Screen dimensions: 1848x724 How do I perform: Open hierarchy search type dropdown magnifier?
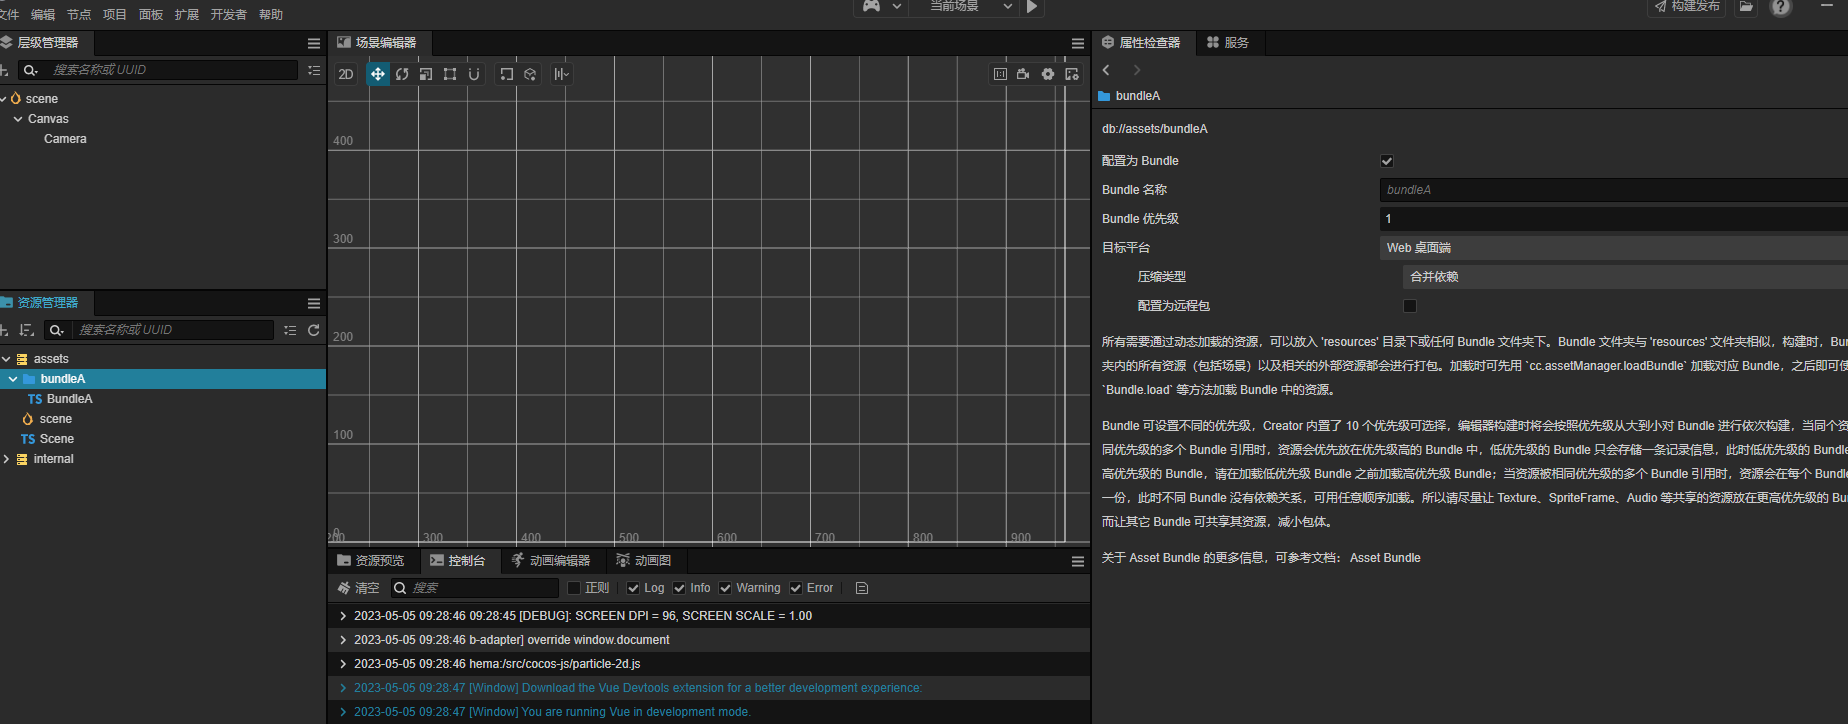click(x=31, y=70)
